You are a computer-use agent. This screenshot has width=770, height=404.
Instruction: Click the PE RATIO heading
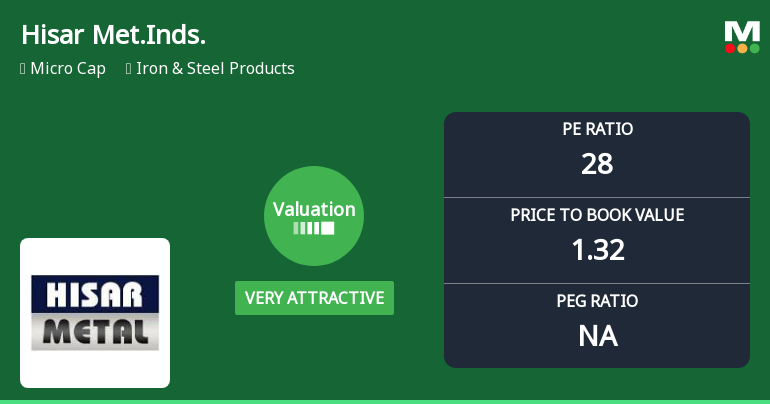pos(597,129)
